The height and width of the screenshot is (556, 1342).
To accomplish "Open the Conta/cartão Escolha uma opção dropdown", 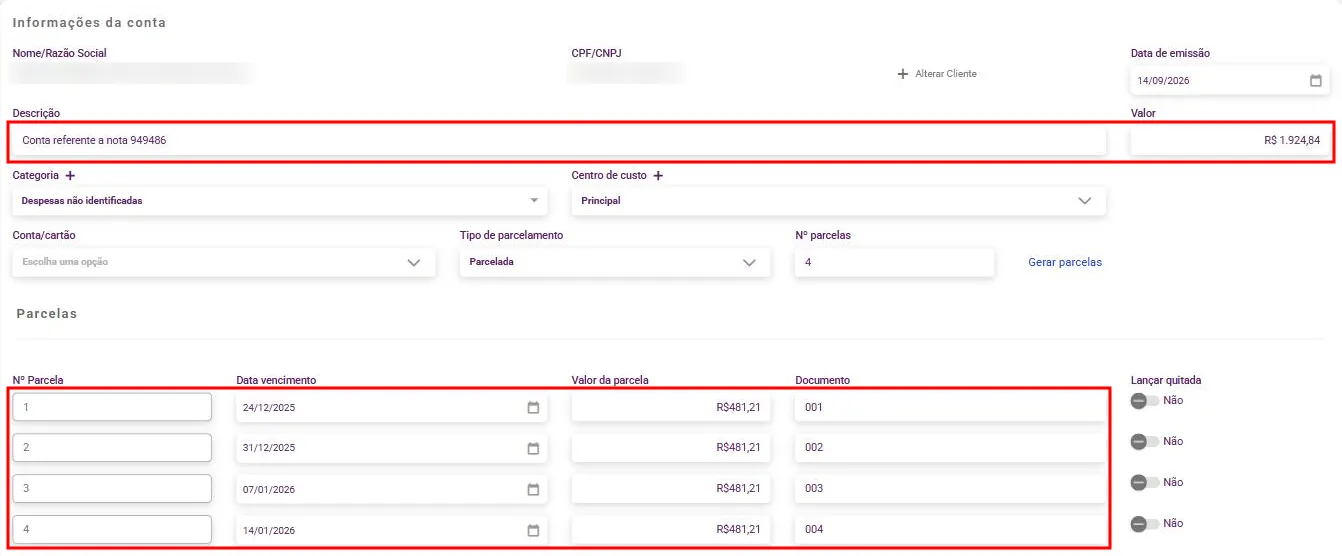I will click(224, 262).
